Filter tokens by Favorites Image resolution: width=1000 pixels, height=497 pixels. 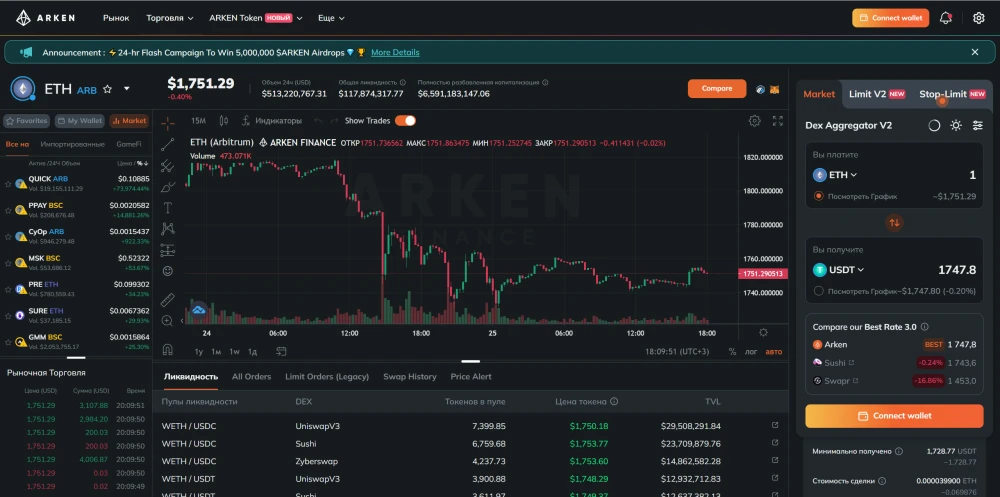coord(27,121)
